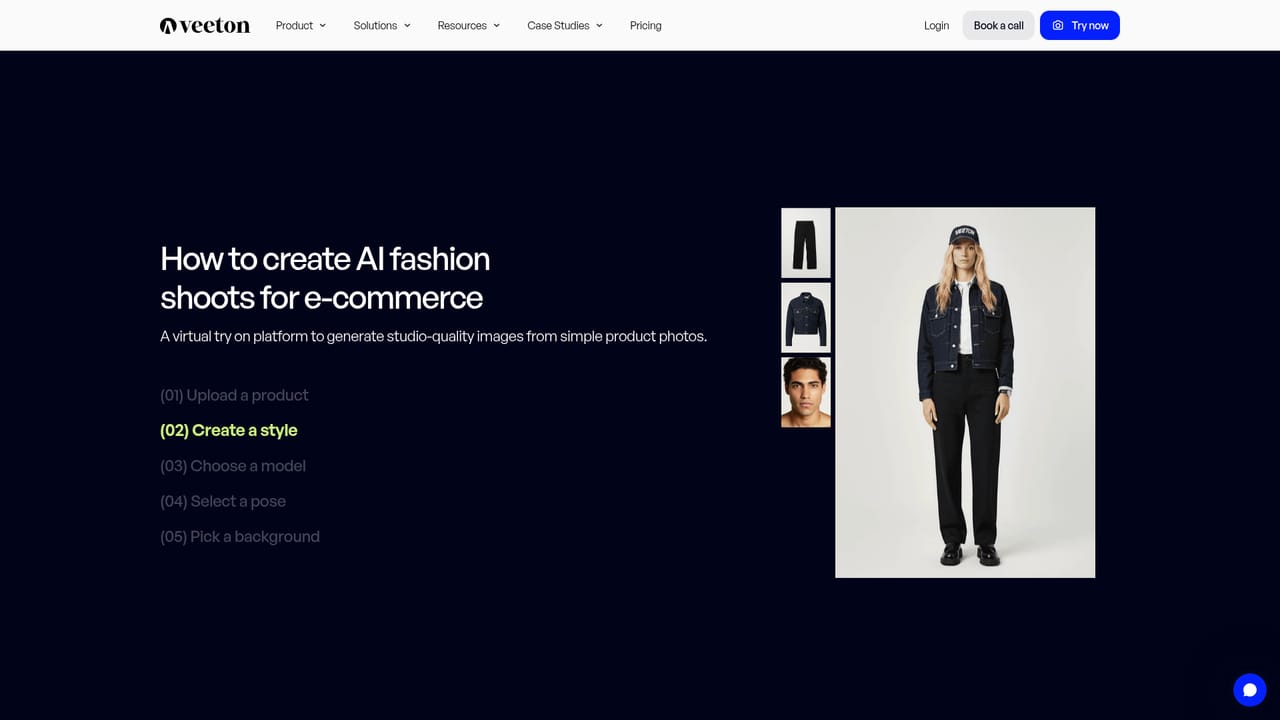
Task: Click the denim jacket thumbnail
Action: pos(806,317)
